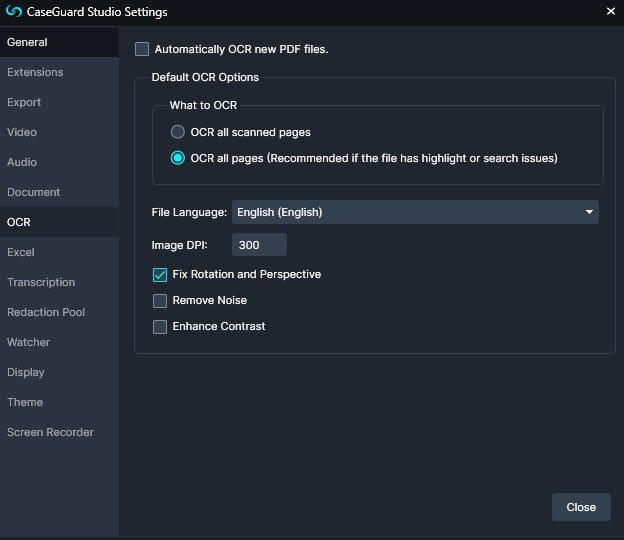Select OCR all scanned pages option
Viewport: 624px width, 540px height.
point(177,132)
